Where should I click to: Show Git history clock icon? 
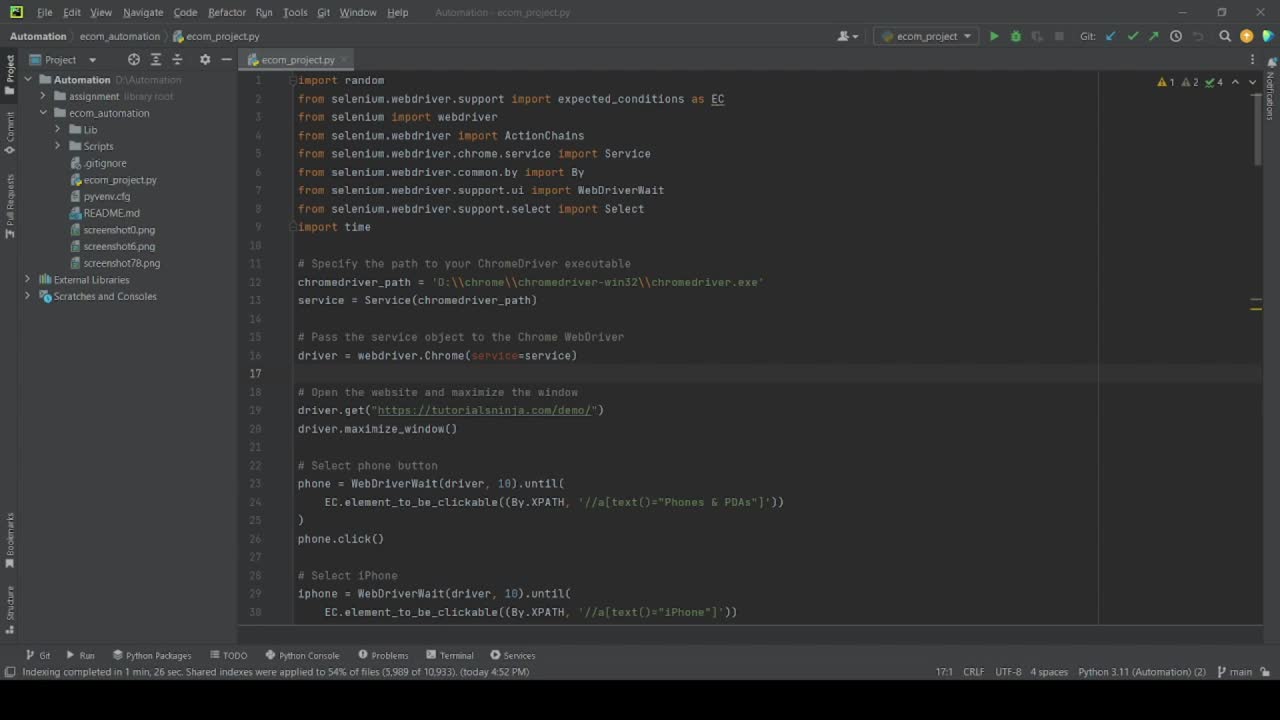[x=1176, y=36]
